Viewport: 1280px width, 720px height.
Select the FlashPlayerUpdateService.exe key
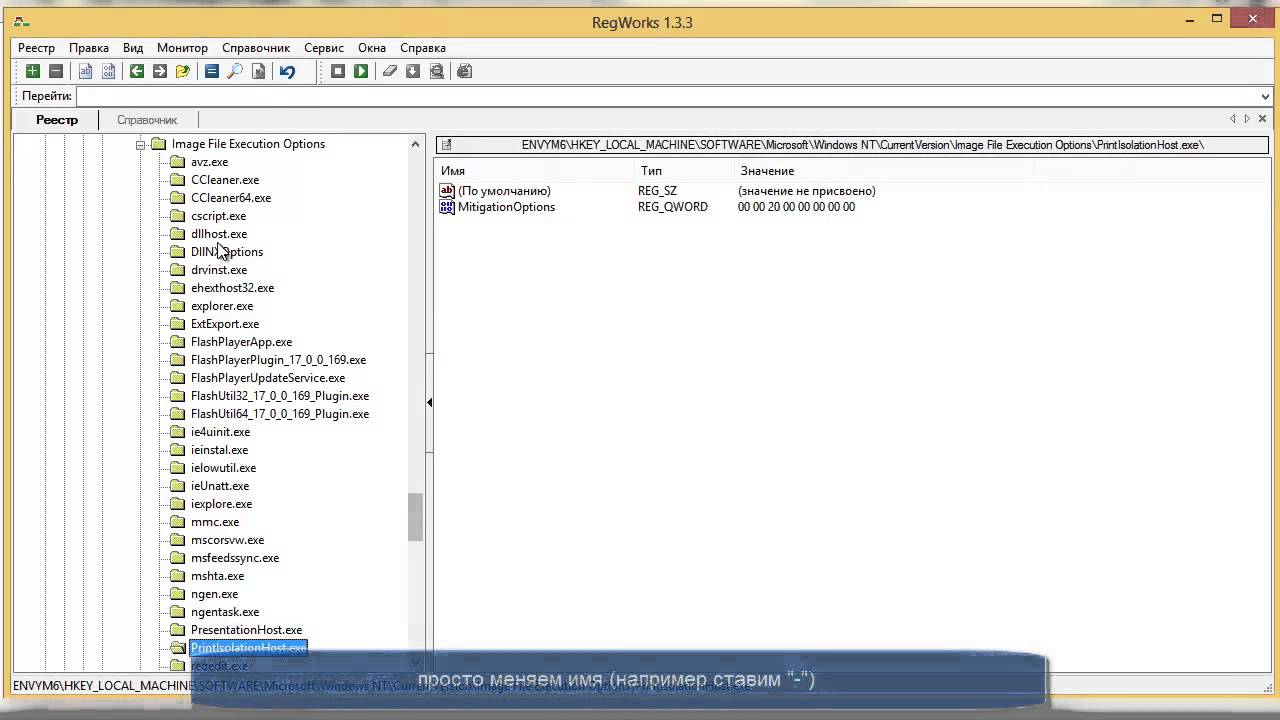[x=268, y=378]
